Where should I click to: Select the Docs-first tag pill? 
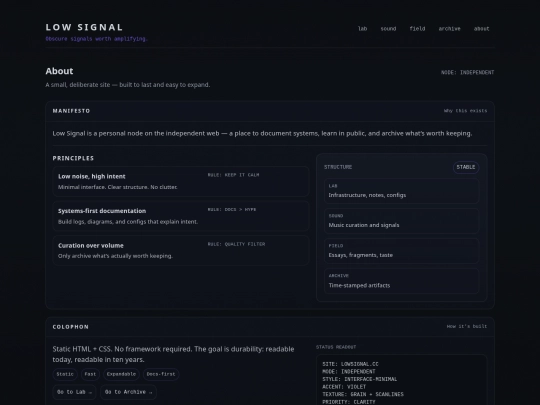click(x=161, y=374)
